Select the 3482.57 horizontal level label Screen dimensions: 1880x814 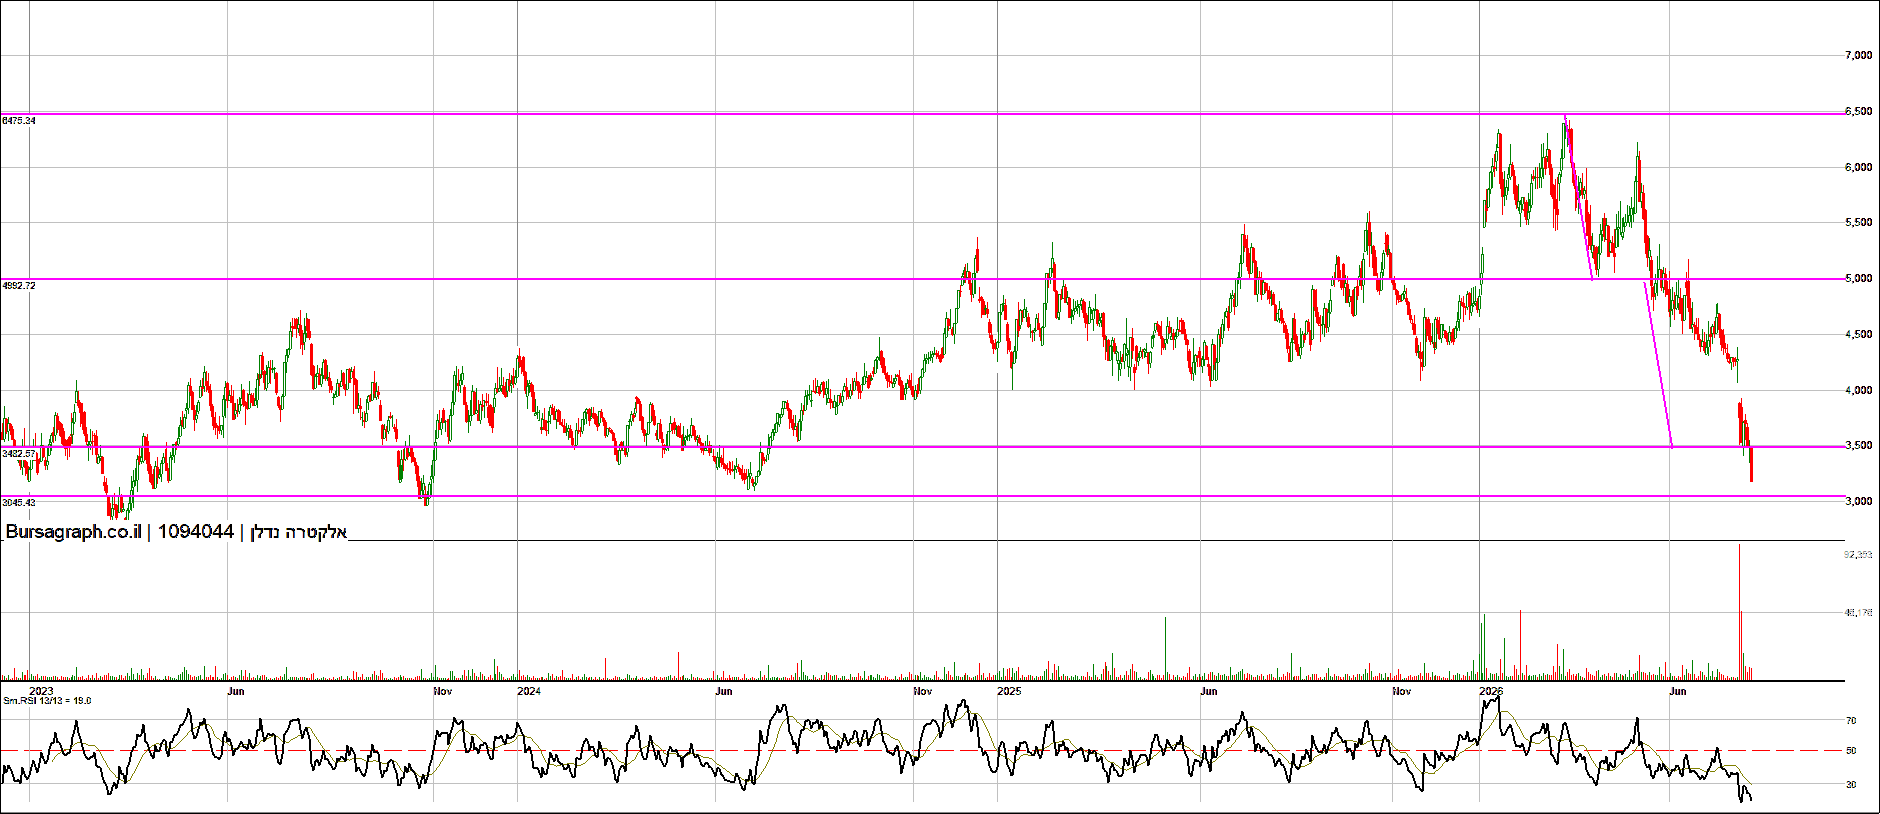19,454
